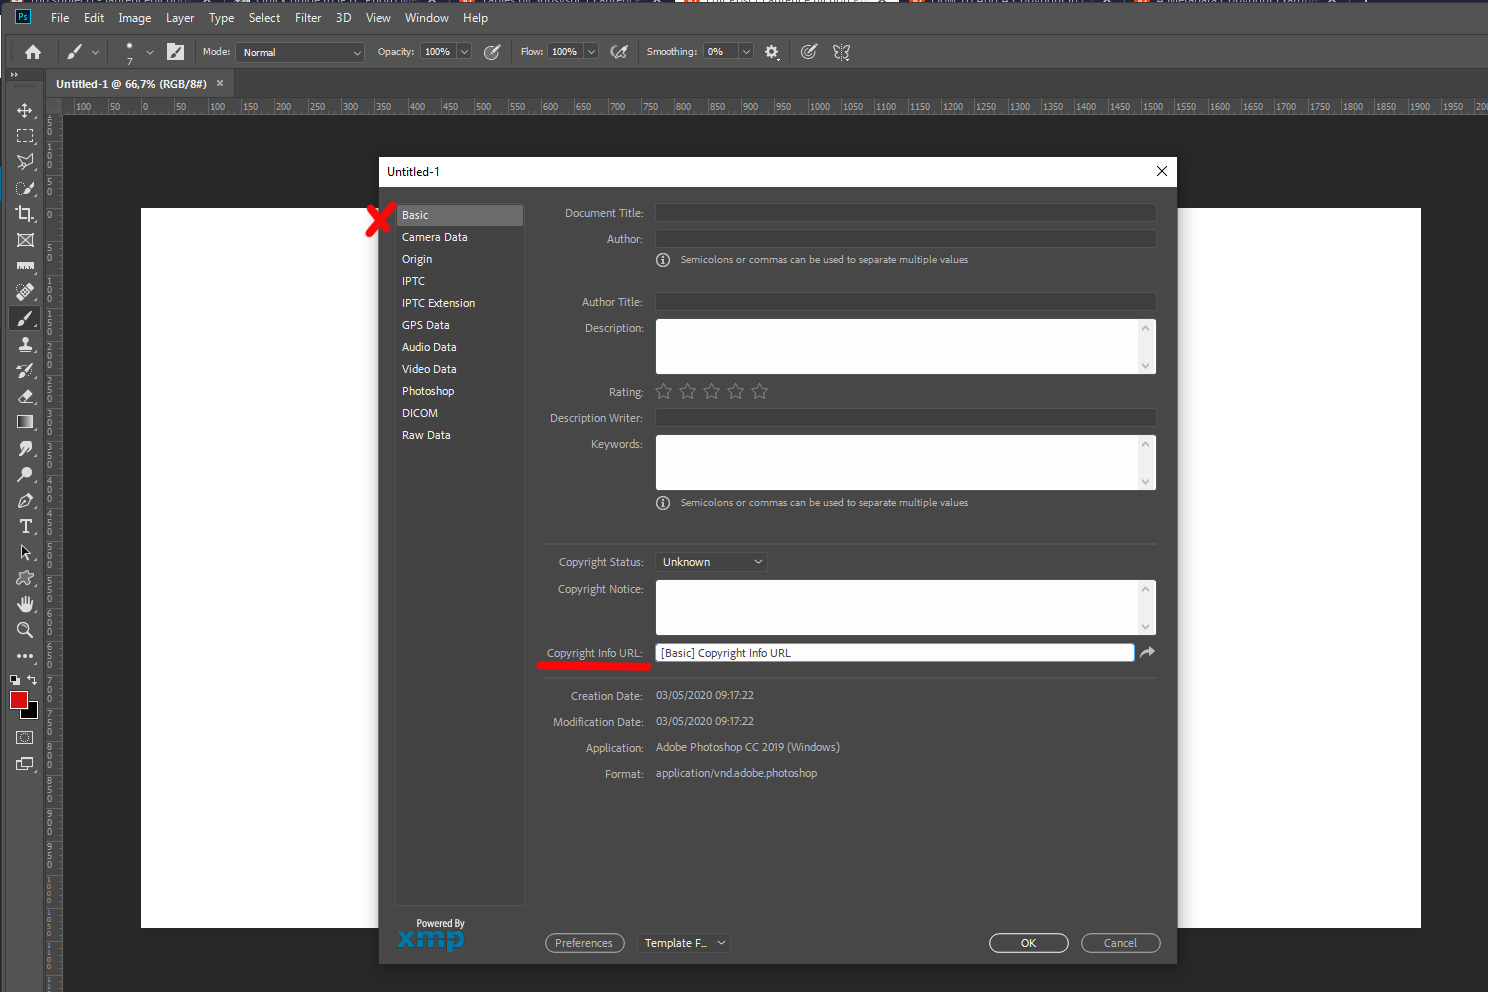Open the foreground red color swatch
1488x992 pixels.
click(x=19, y=700)
